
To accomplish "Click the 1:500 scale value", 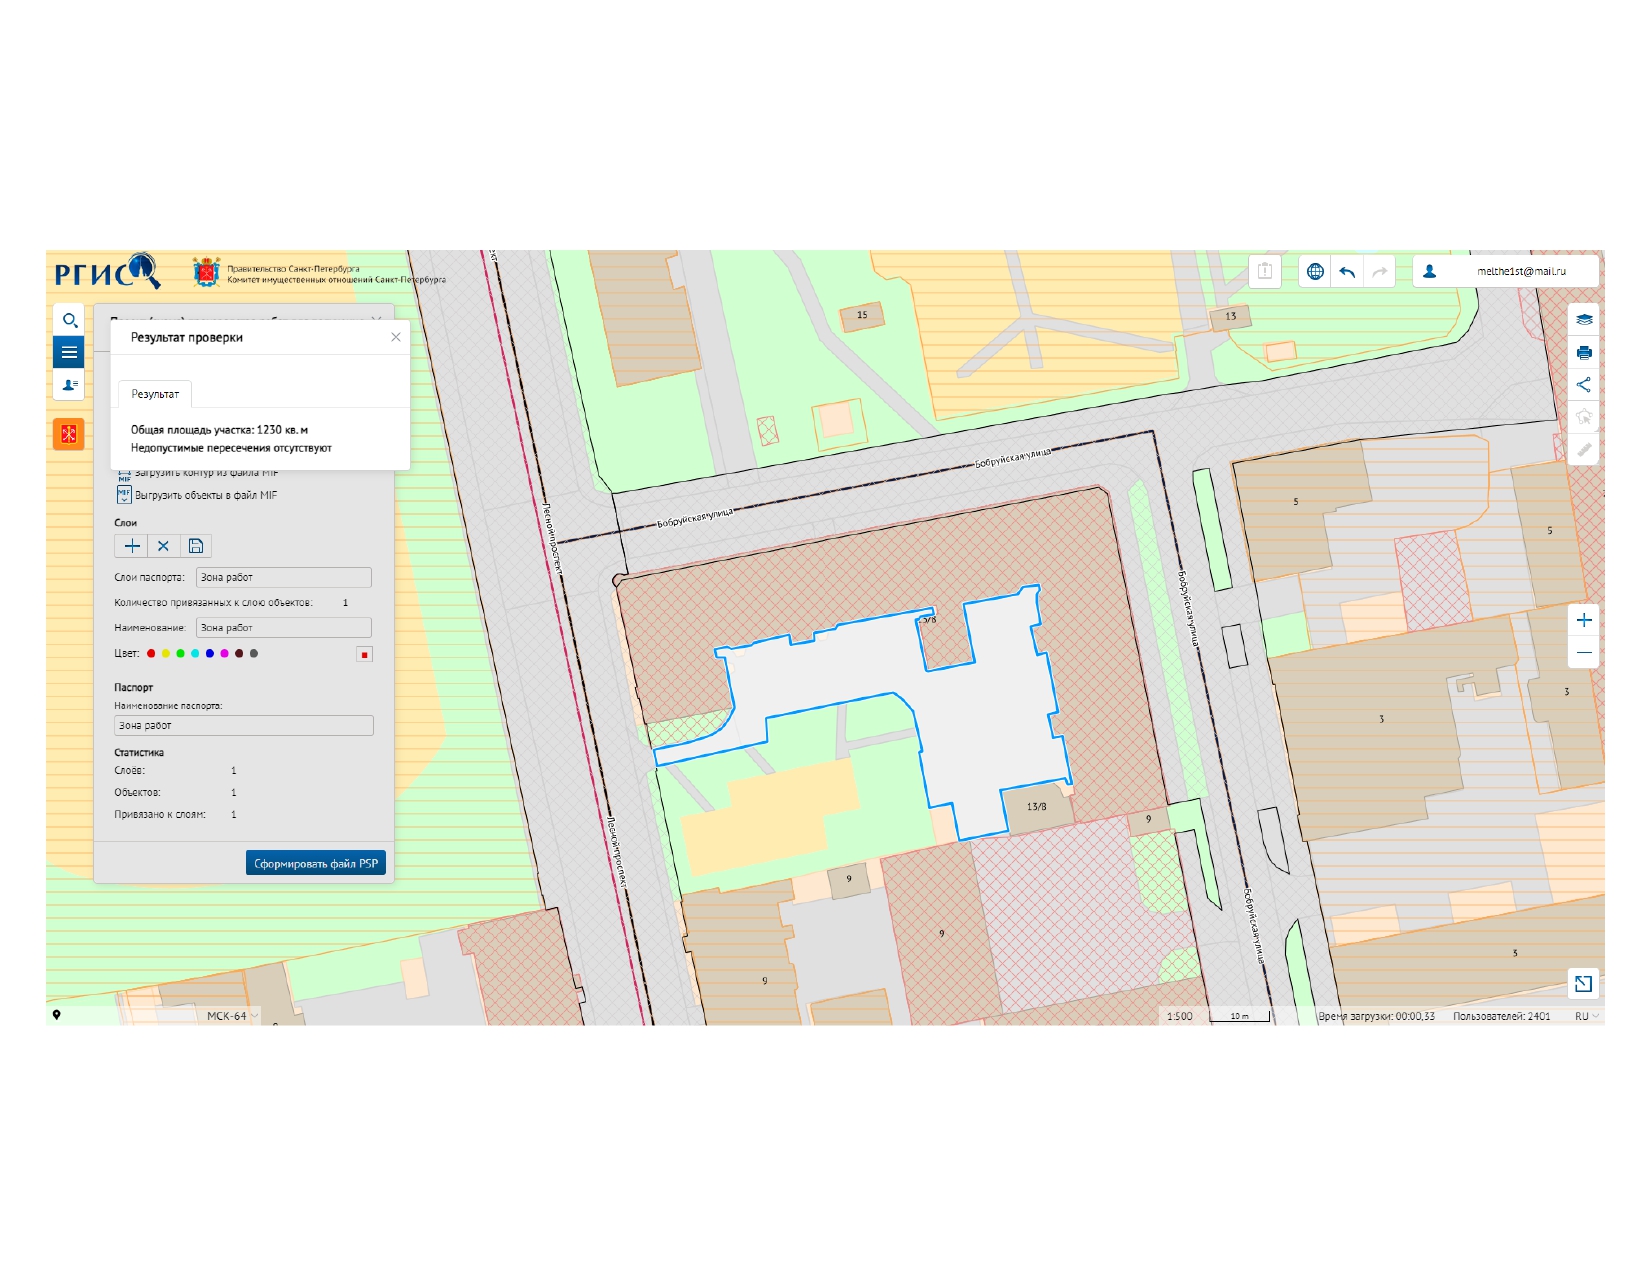I will (1180, 1016).
